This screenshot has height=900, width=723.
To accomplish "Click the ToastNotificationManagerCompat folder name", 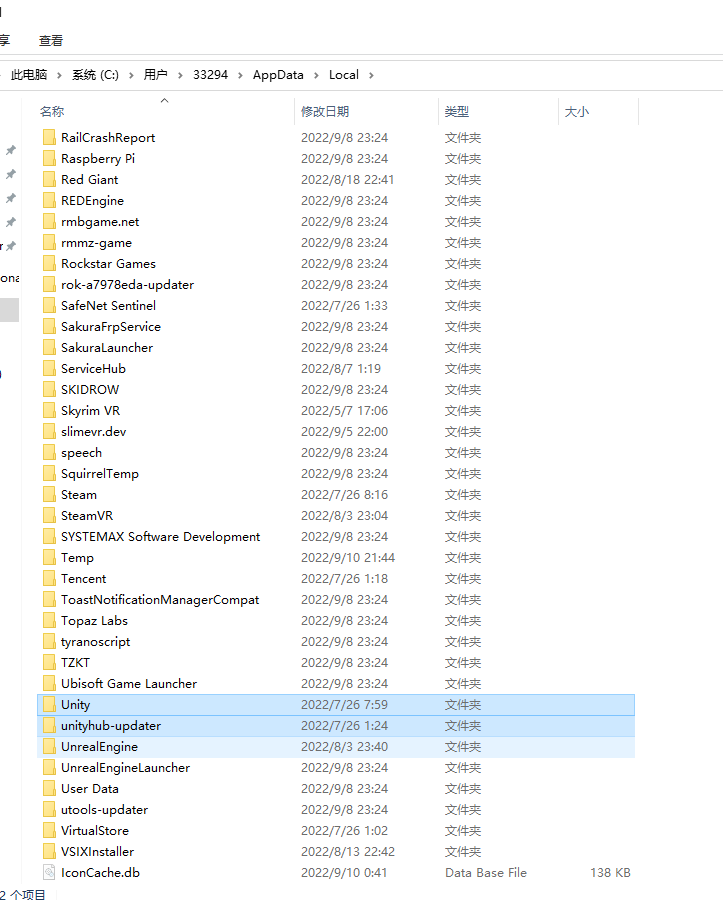I will [x=160, y=600].
